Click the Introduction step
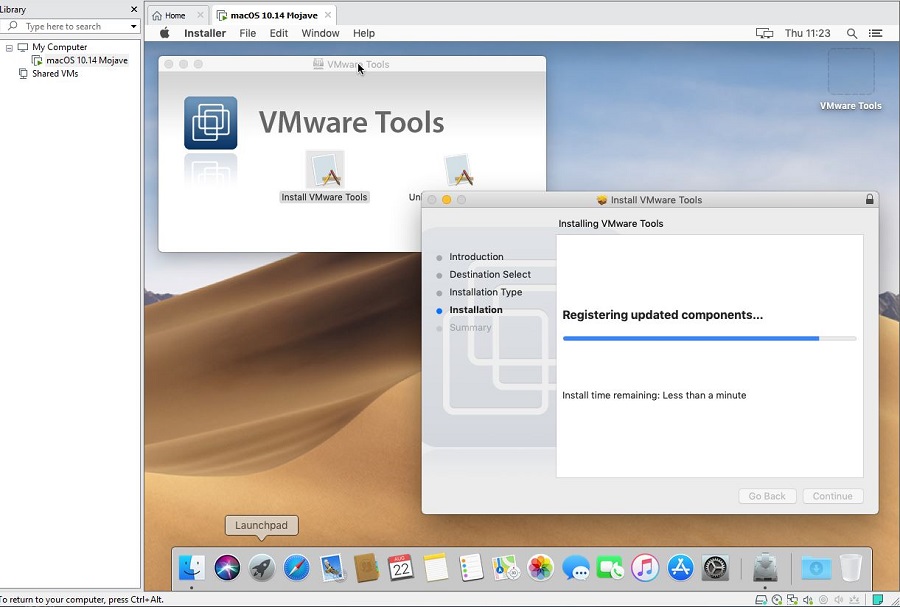This screenshot has height=607, width=900. tap(476, 256)
